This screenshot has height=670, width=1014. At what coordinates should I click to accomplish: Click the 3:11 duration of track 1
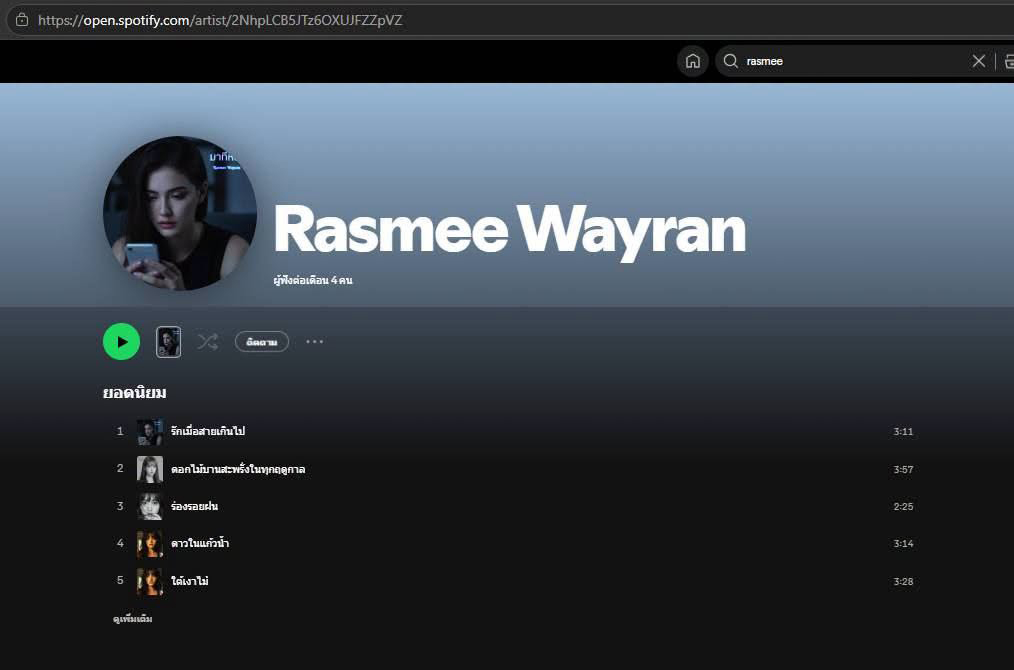coord(903,431)
